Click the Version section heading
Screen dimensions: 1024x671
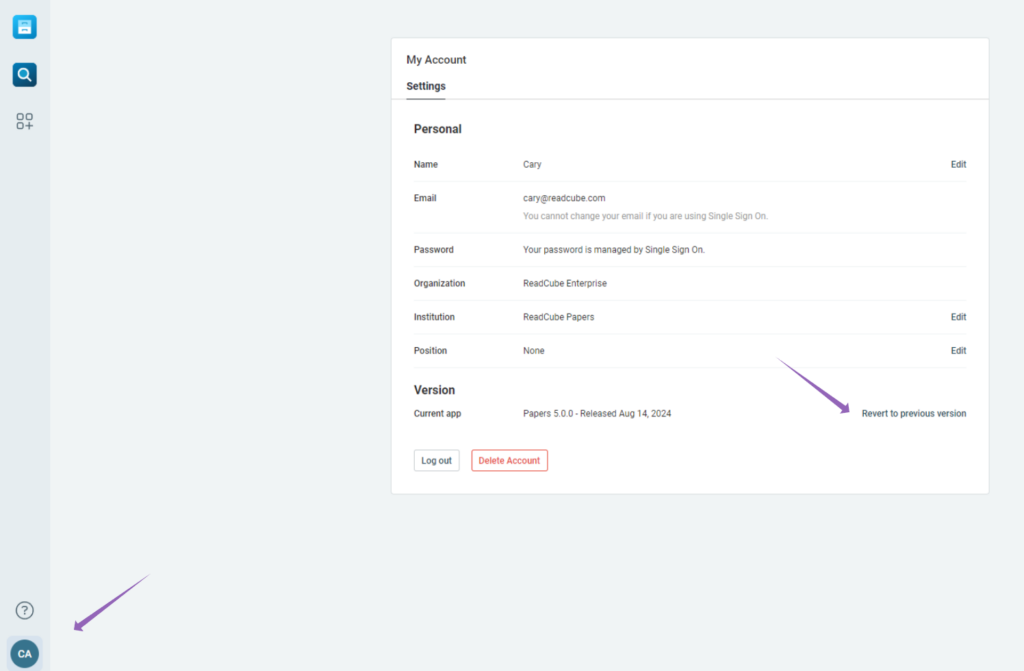click(434, 390)
